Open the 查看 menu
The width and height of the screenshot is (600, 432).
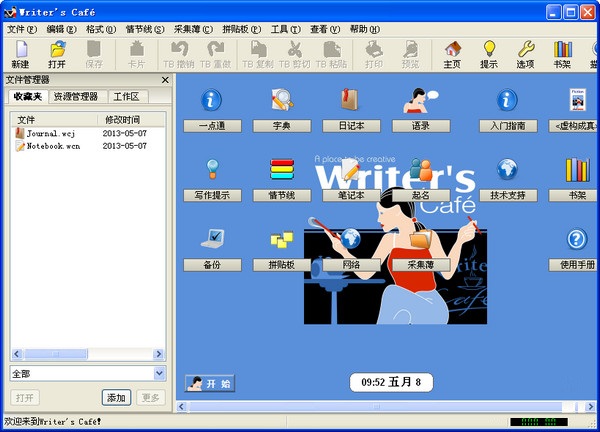[x=325, y=29]
